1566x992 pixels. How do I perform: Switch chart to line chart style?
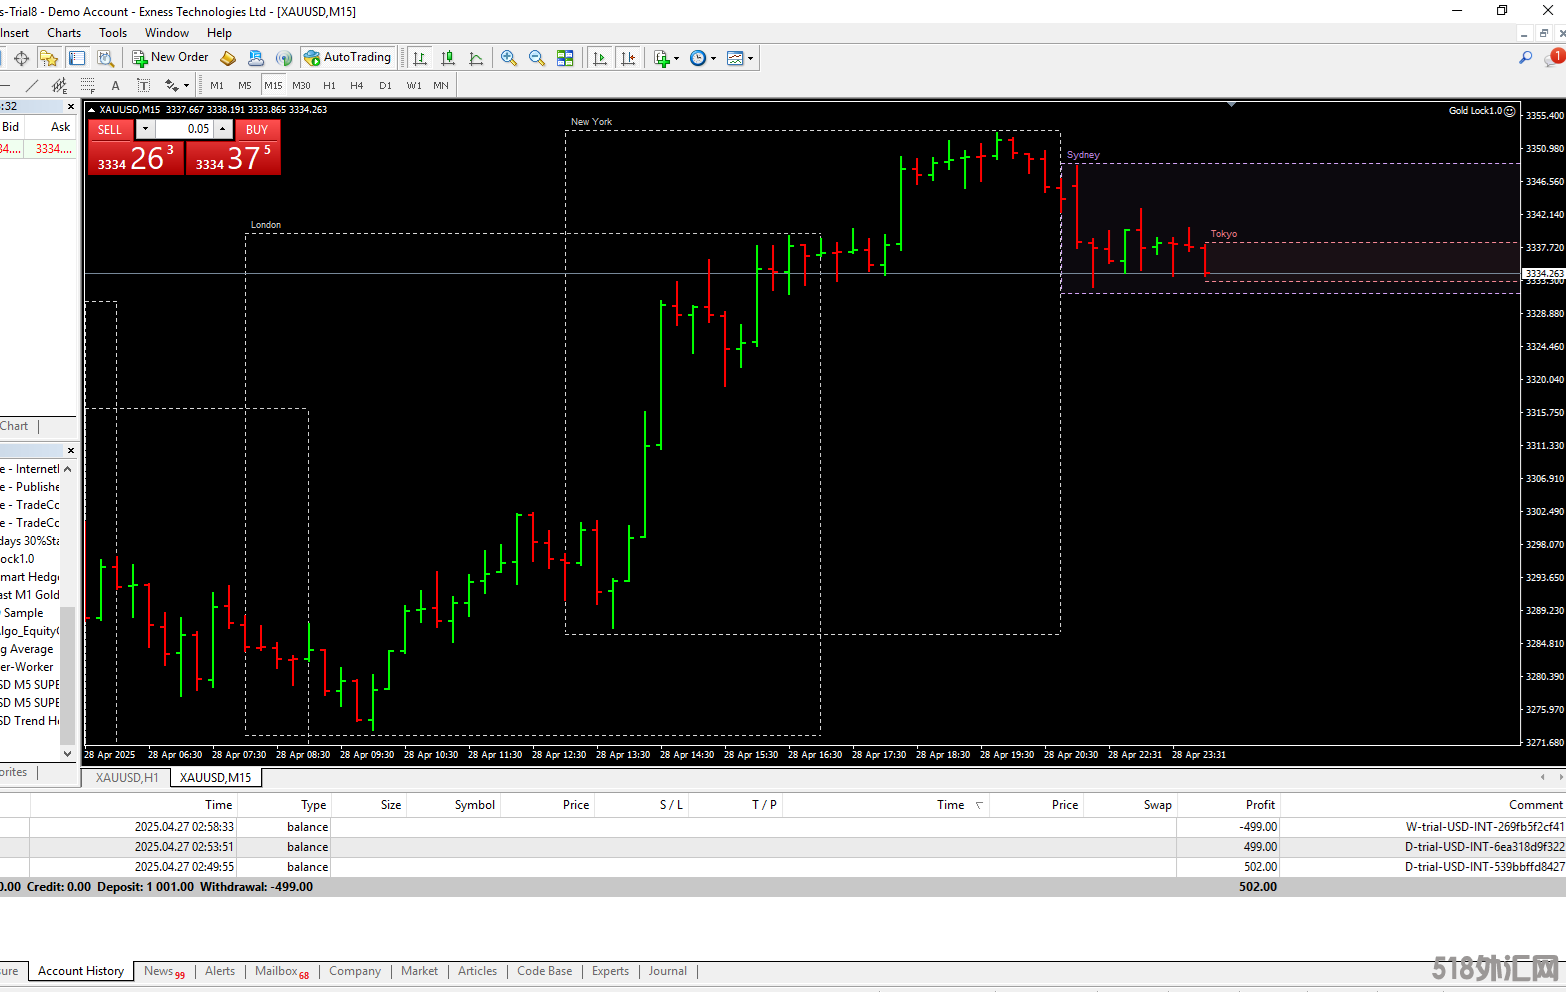pos(476,58)
